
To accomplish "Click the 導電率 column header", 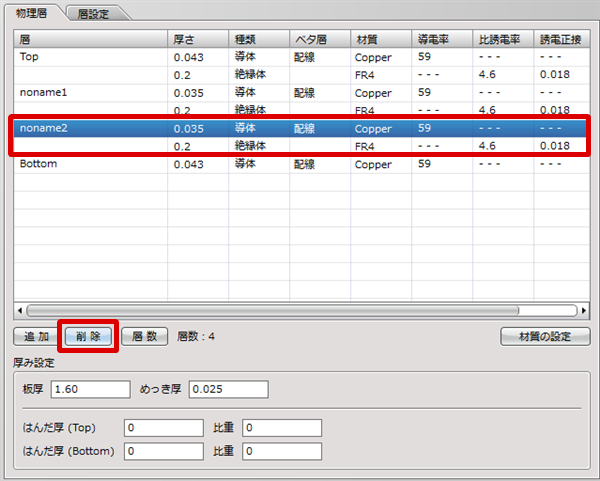I will click(441, 39).
